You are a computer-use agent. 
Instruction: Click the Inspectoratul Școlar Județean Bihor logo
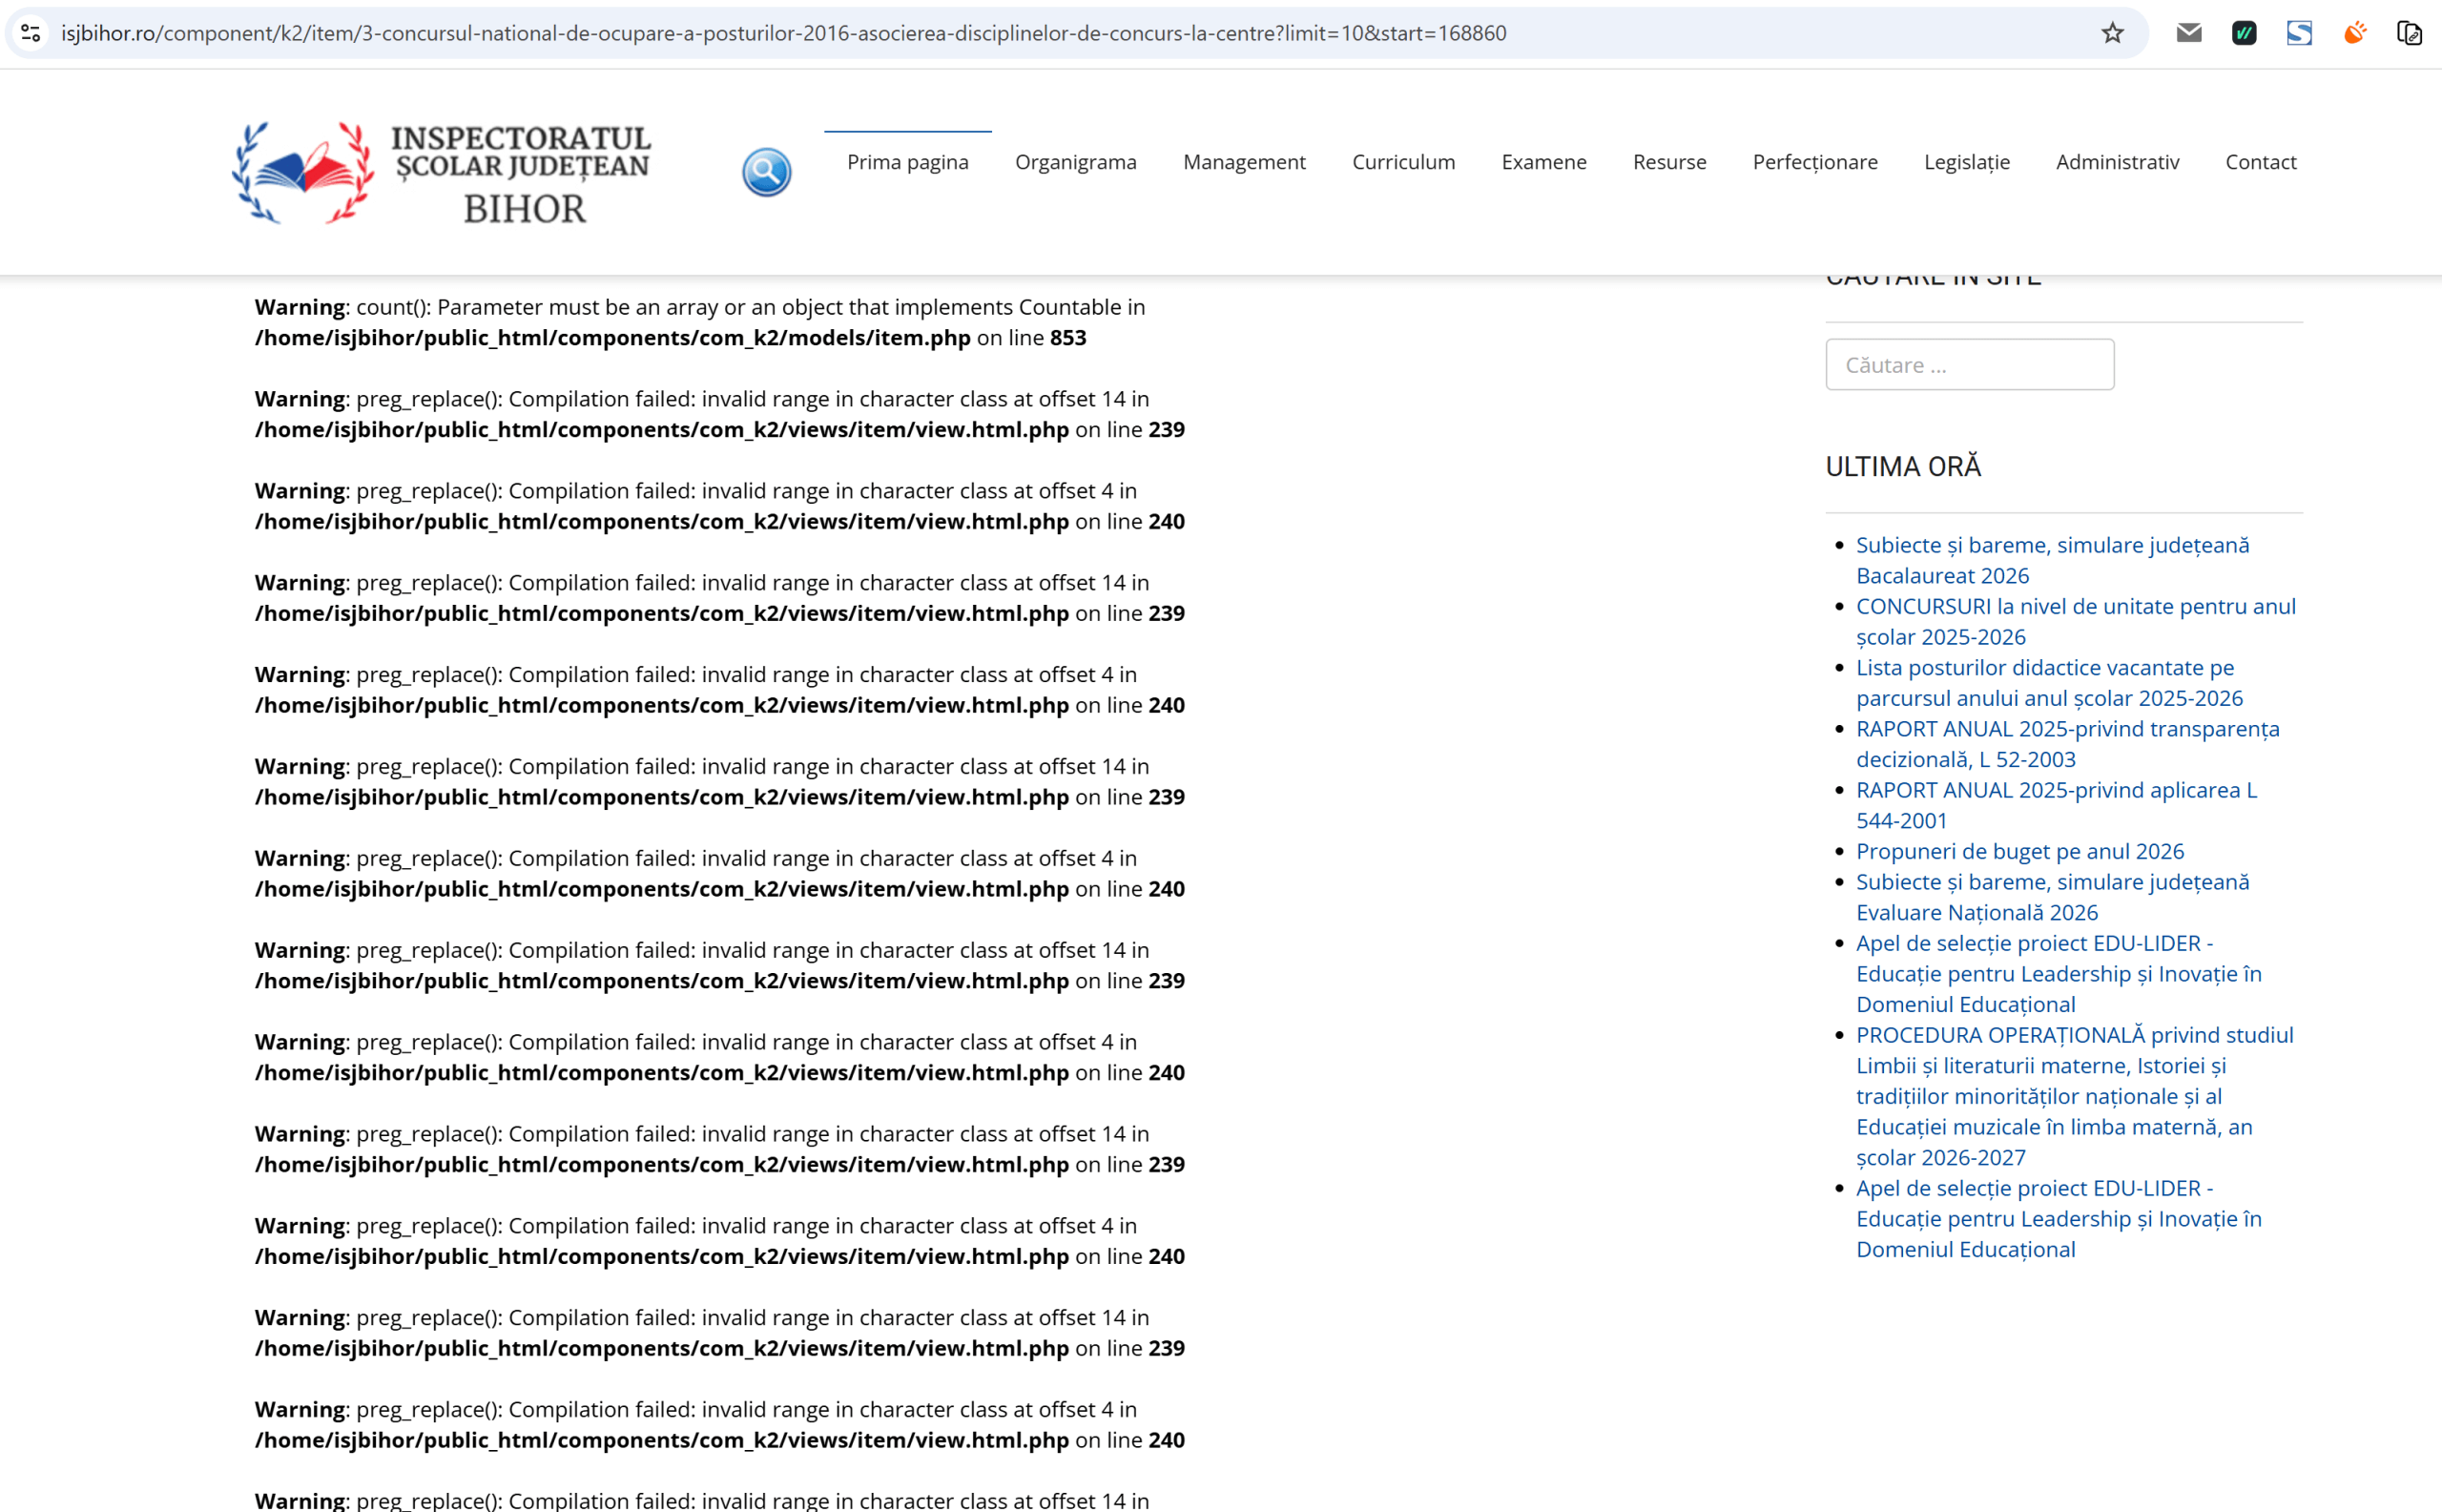(441, 172)
